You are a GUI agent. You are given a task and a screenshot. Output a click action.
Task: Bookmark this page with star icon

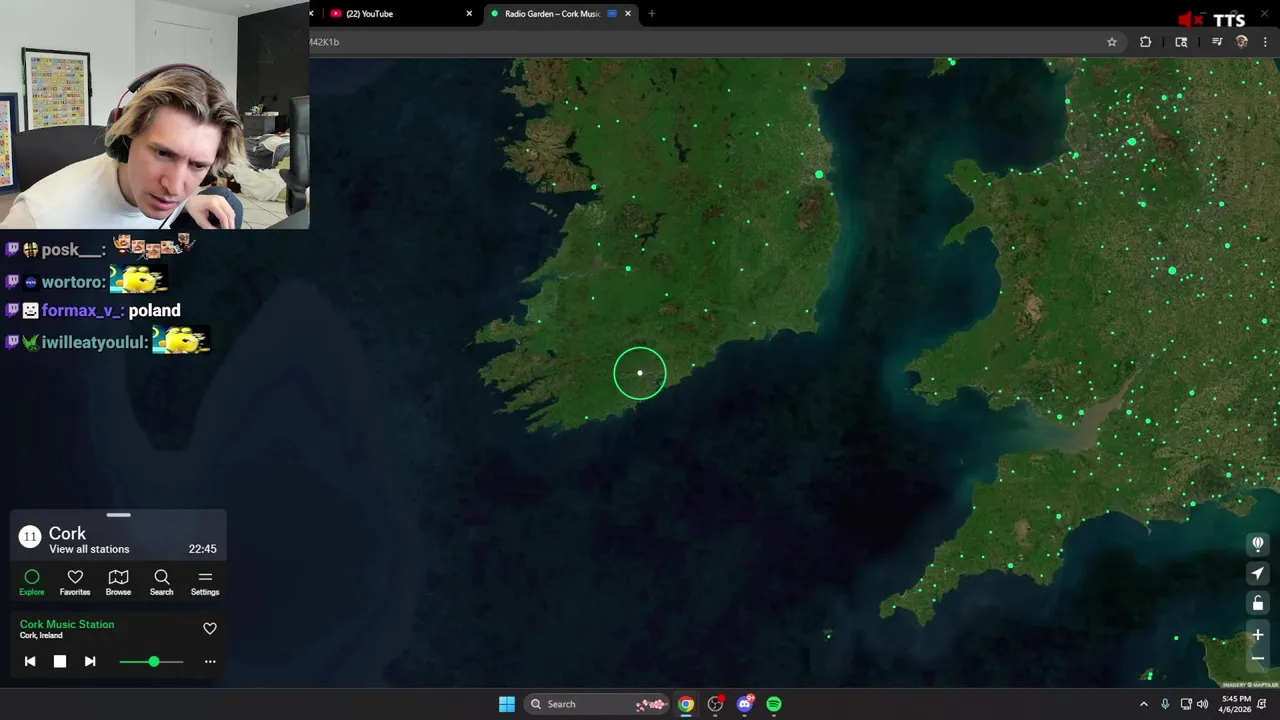point(1112,42)
